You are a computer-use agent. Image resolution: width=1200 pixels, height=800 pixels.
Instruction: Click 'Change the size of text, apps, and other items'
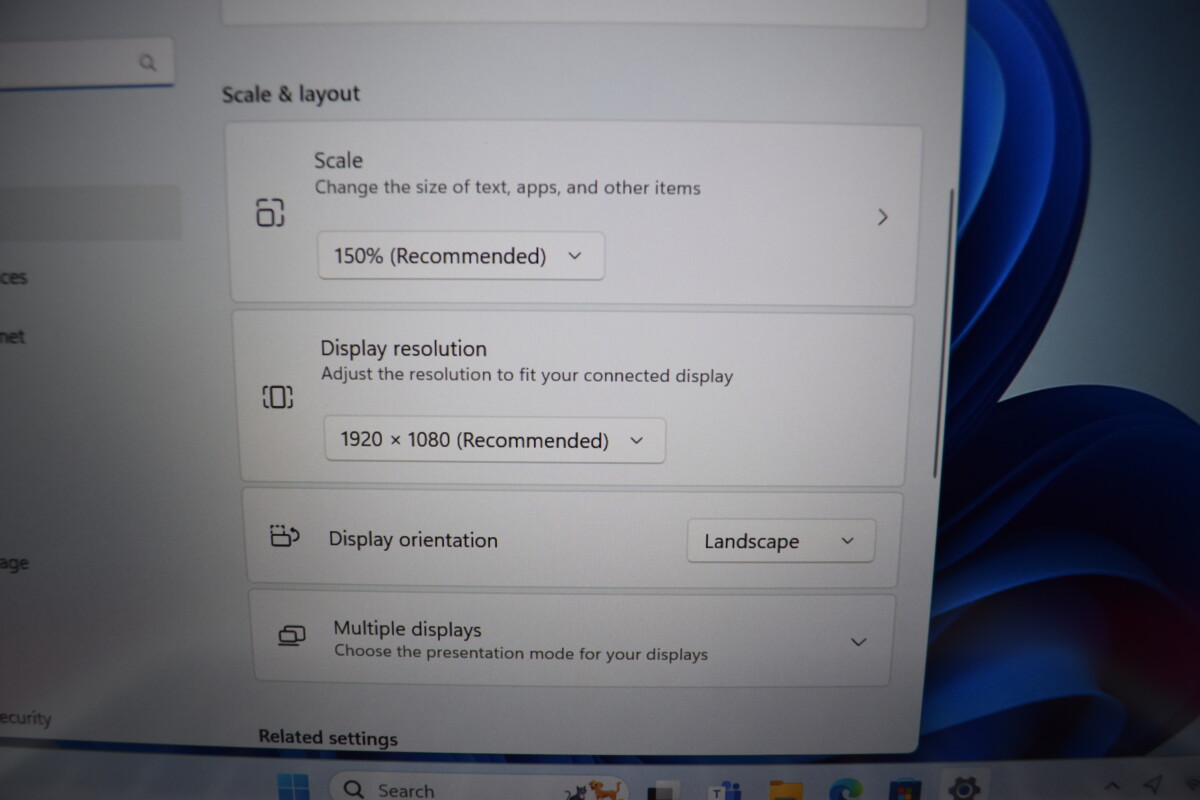[508, 187]
